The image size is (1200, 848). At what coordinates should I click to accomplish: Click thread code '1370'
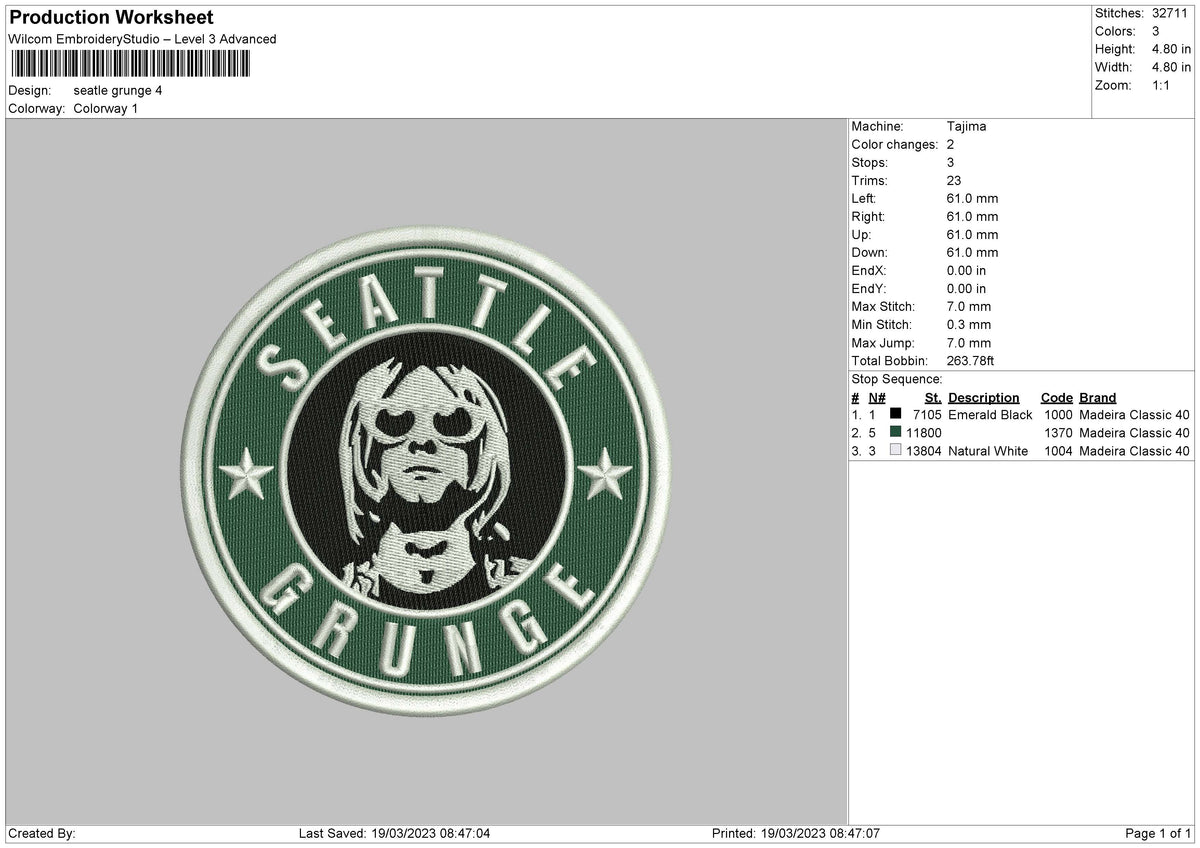pyautogui.click(x=1058, y=432)
